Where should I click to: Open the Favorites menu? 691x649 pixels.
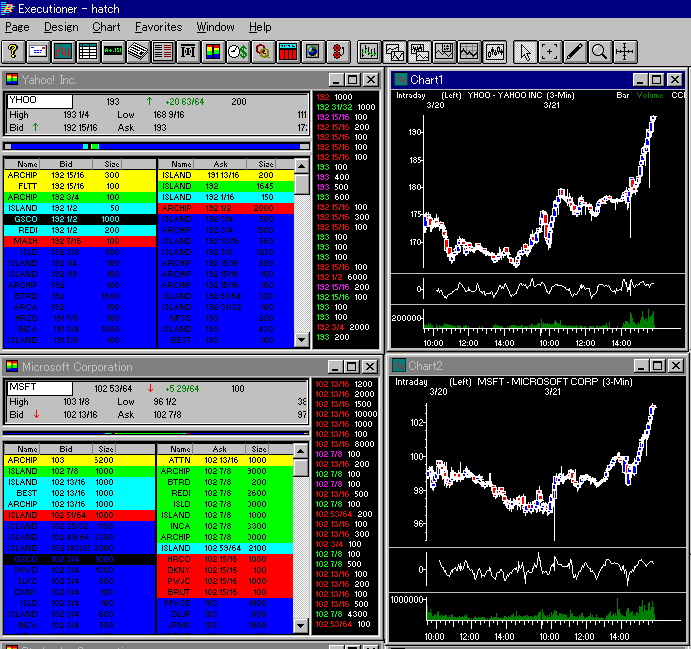pyautogui.click(x=159, y=27)
